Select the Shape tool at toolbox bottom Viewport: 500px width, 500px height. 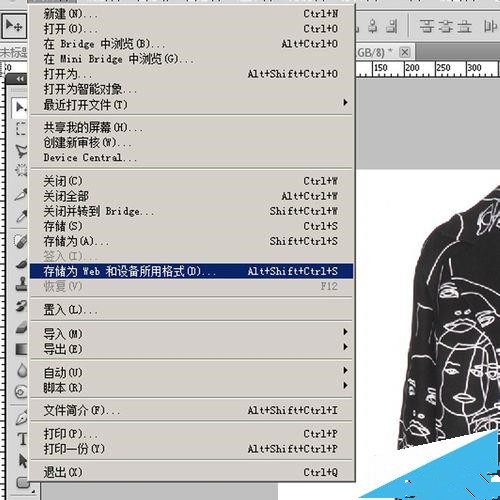tap(22, 482)
